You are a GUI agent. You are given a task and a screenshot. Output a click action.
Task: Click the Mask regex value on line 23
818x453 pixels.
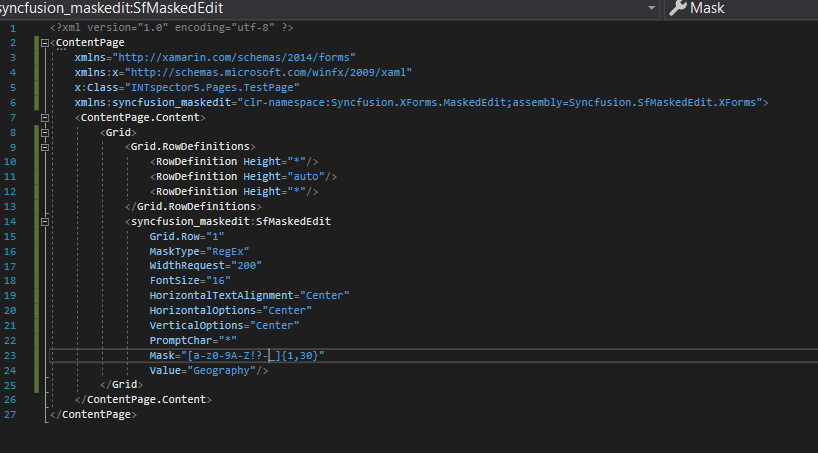[252, 356]
